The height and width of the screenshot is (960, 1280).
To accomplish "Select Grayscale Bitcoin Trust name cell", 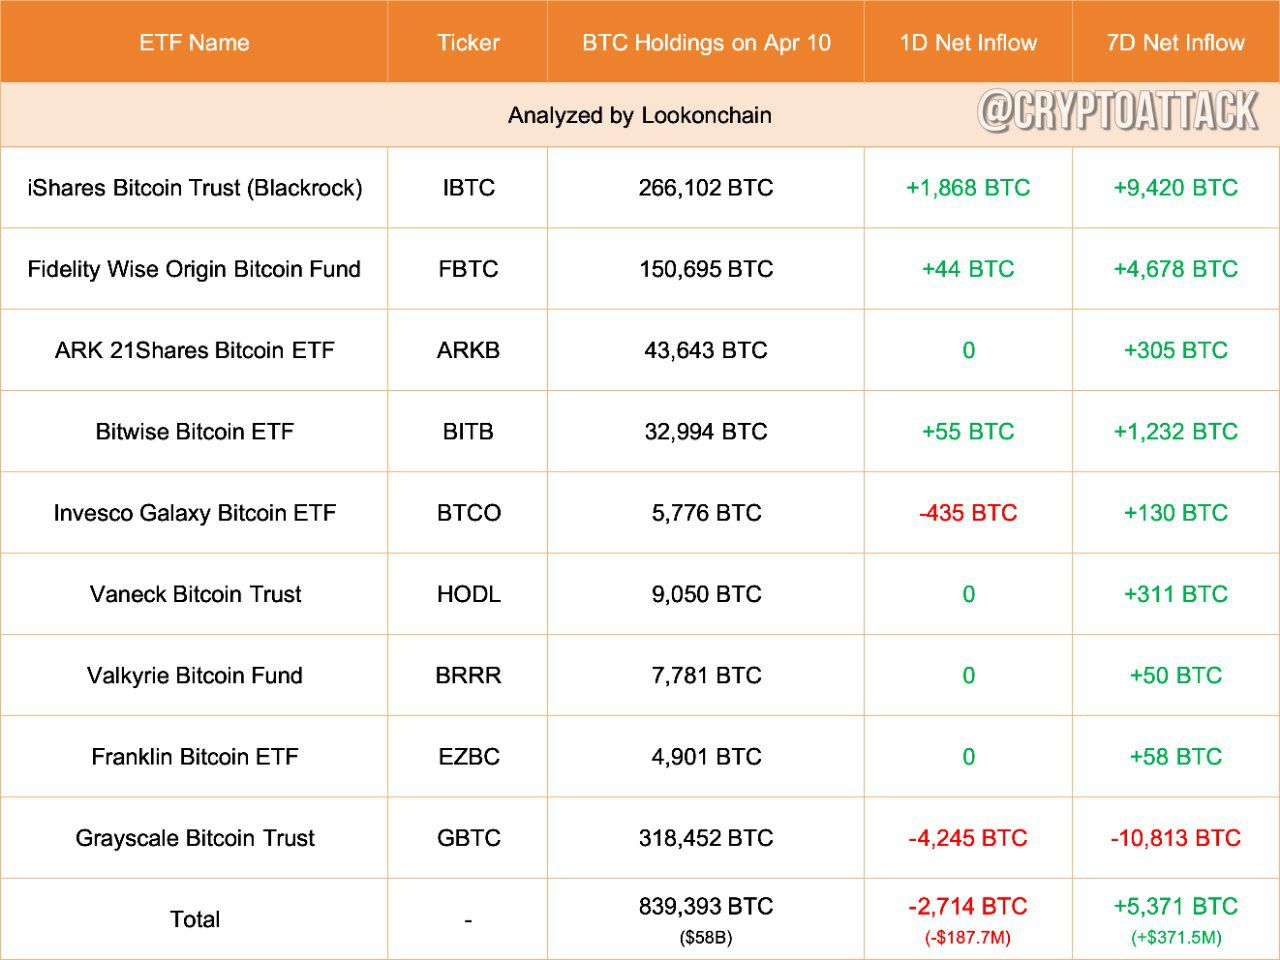I will click(194, 838).
